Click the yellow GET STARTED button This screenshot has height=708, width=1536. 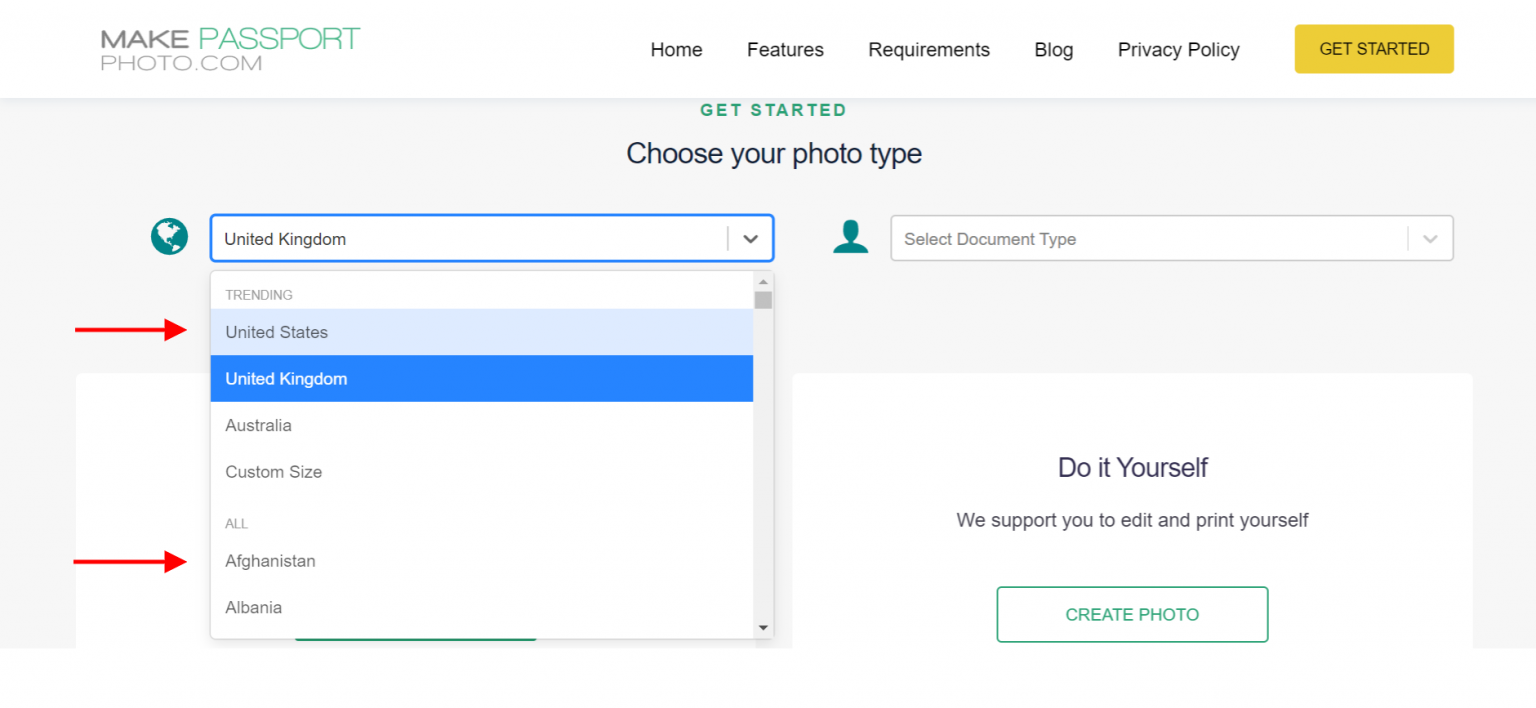click(1374, 49)
